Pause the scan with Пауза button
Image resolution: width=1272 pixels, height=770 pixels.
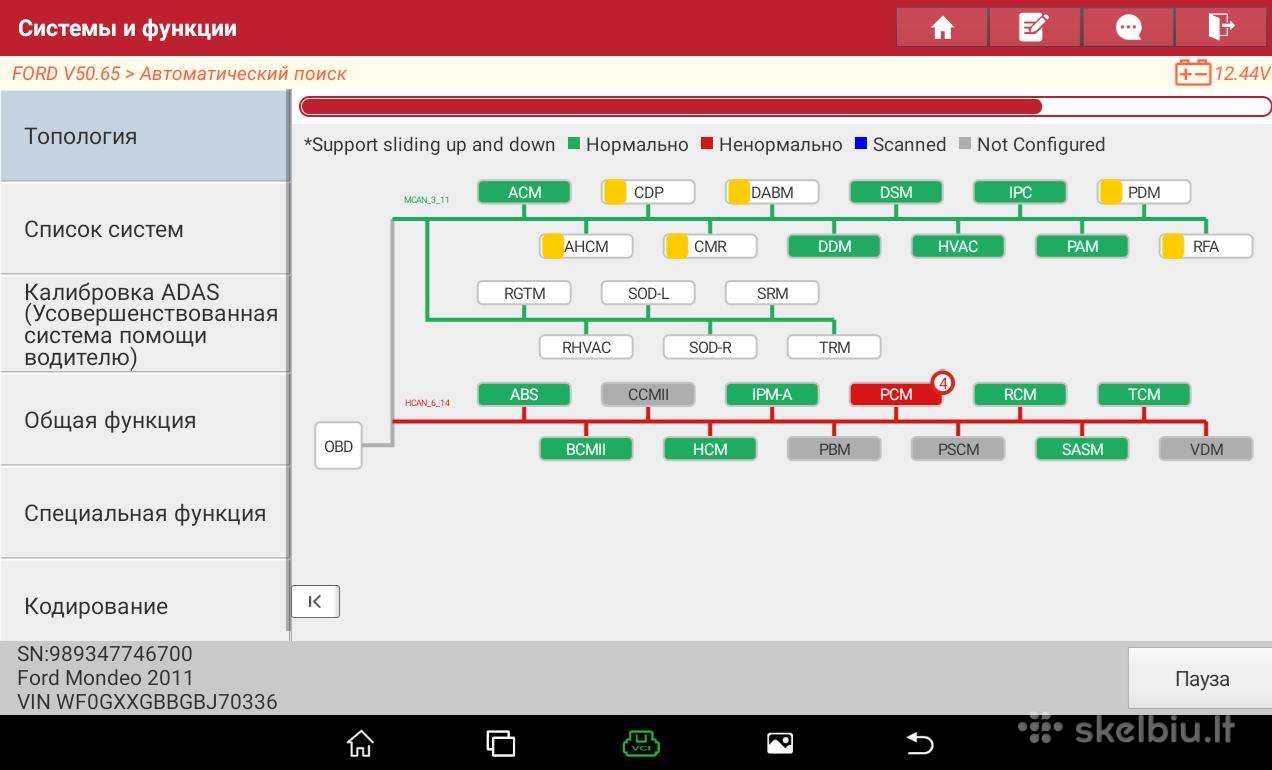click(1200, 679)
